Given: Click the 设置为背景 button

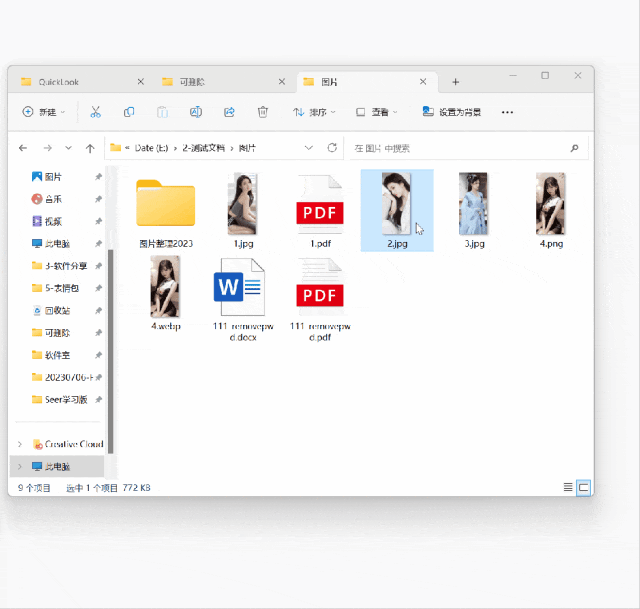Looking at the screenshot, I should pos(451,112).
